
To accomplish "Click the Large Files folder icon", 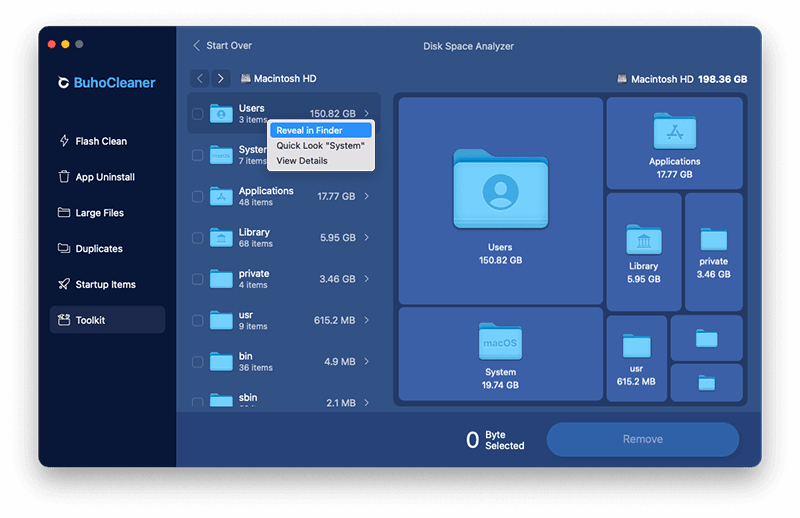I will (x=64, y=212).
